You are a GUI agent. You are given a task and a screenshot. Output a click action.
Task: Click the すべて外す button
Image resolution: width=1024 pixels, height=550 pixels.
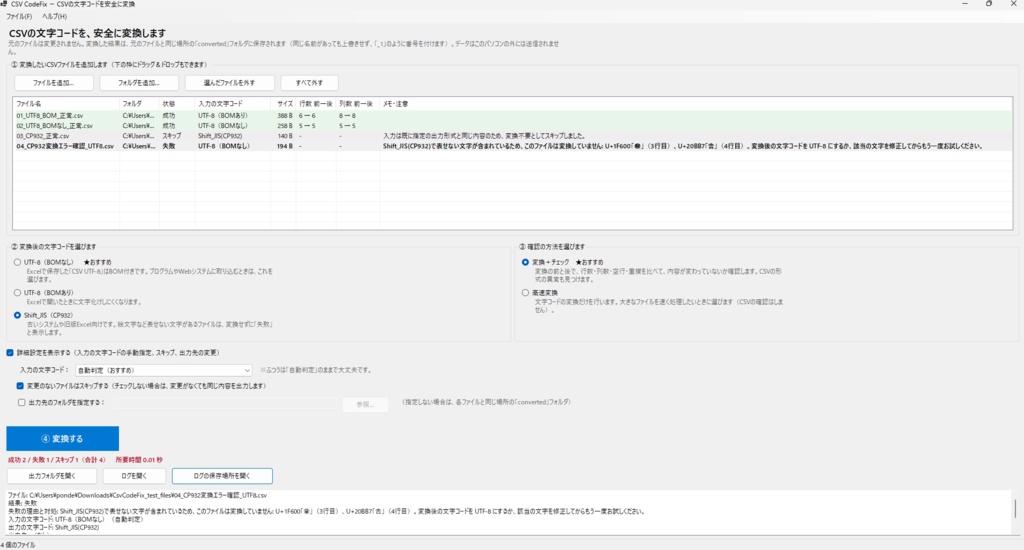click(x=310, y=83)
